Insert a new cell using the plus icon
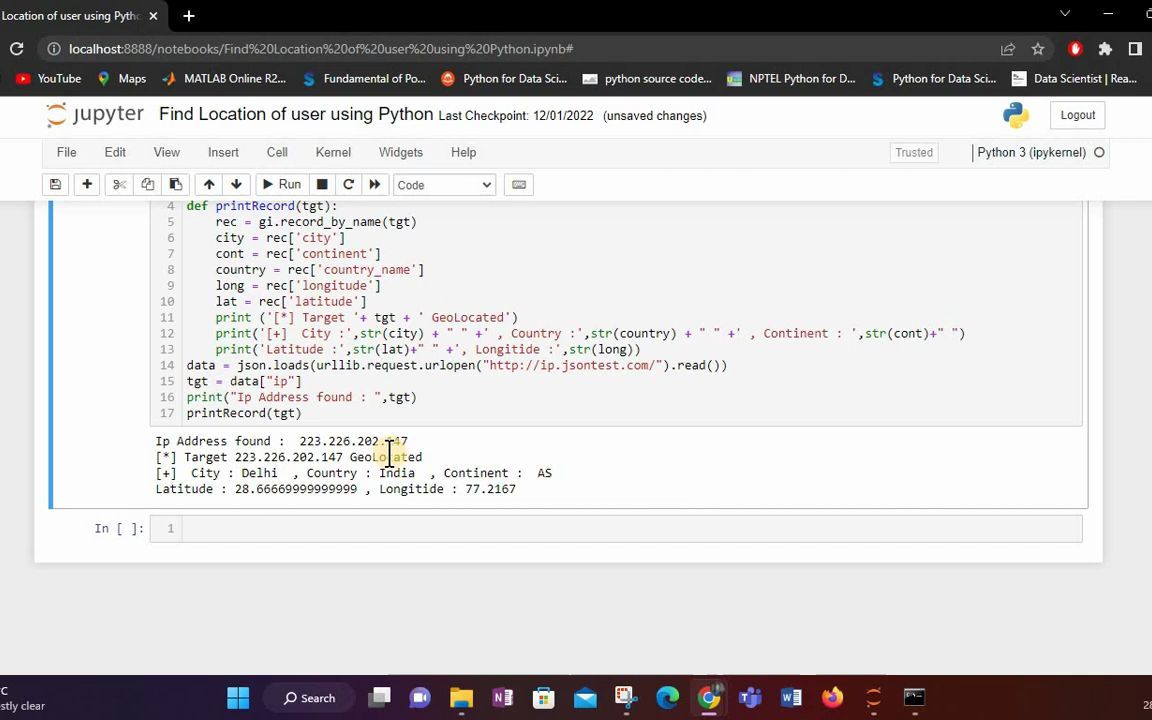The height and width of the screenshot is (720, 1152). point(87,184)
